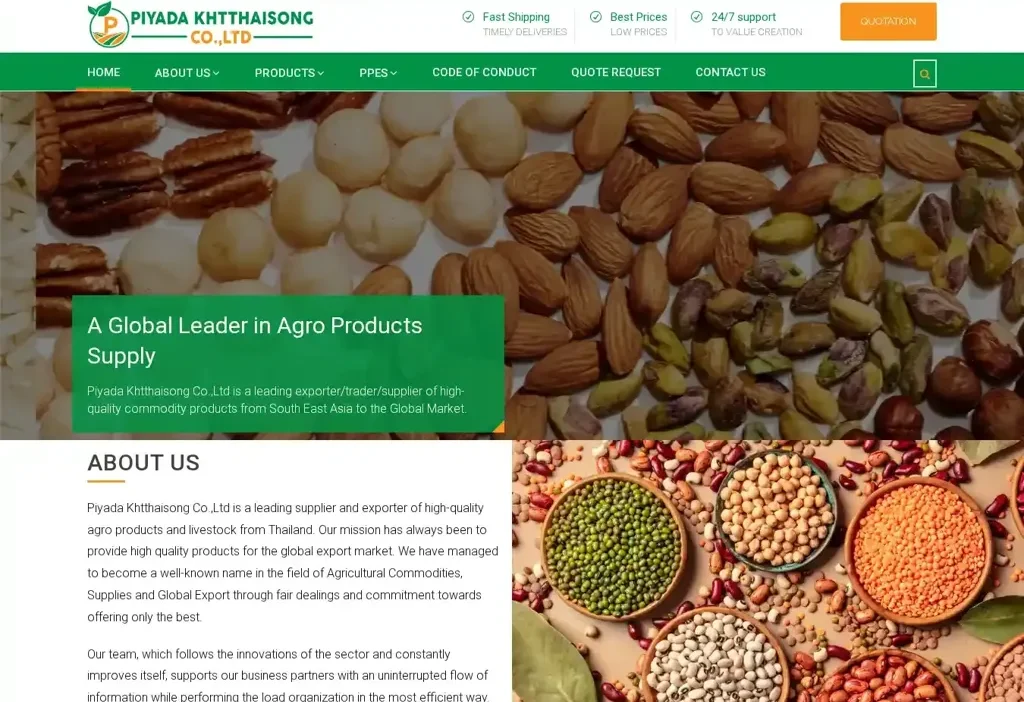Expand the Products dropdown menu
Image resolution: width=1024 pixels, height=702 pixels.
pyautogui.click(x=289, y=73)
